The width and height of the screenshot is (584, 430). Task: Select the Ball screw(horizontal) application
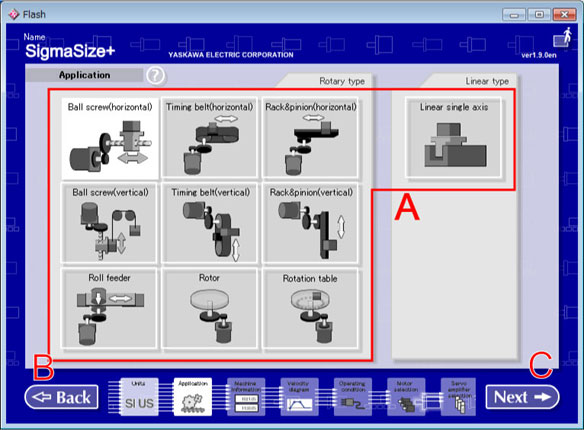pos(110,138)
